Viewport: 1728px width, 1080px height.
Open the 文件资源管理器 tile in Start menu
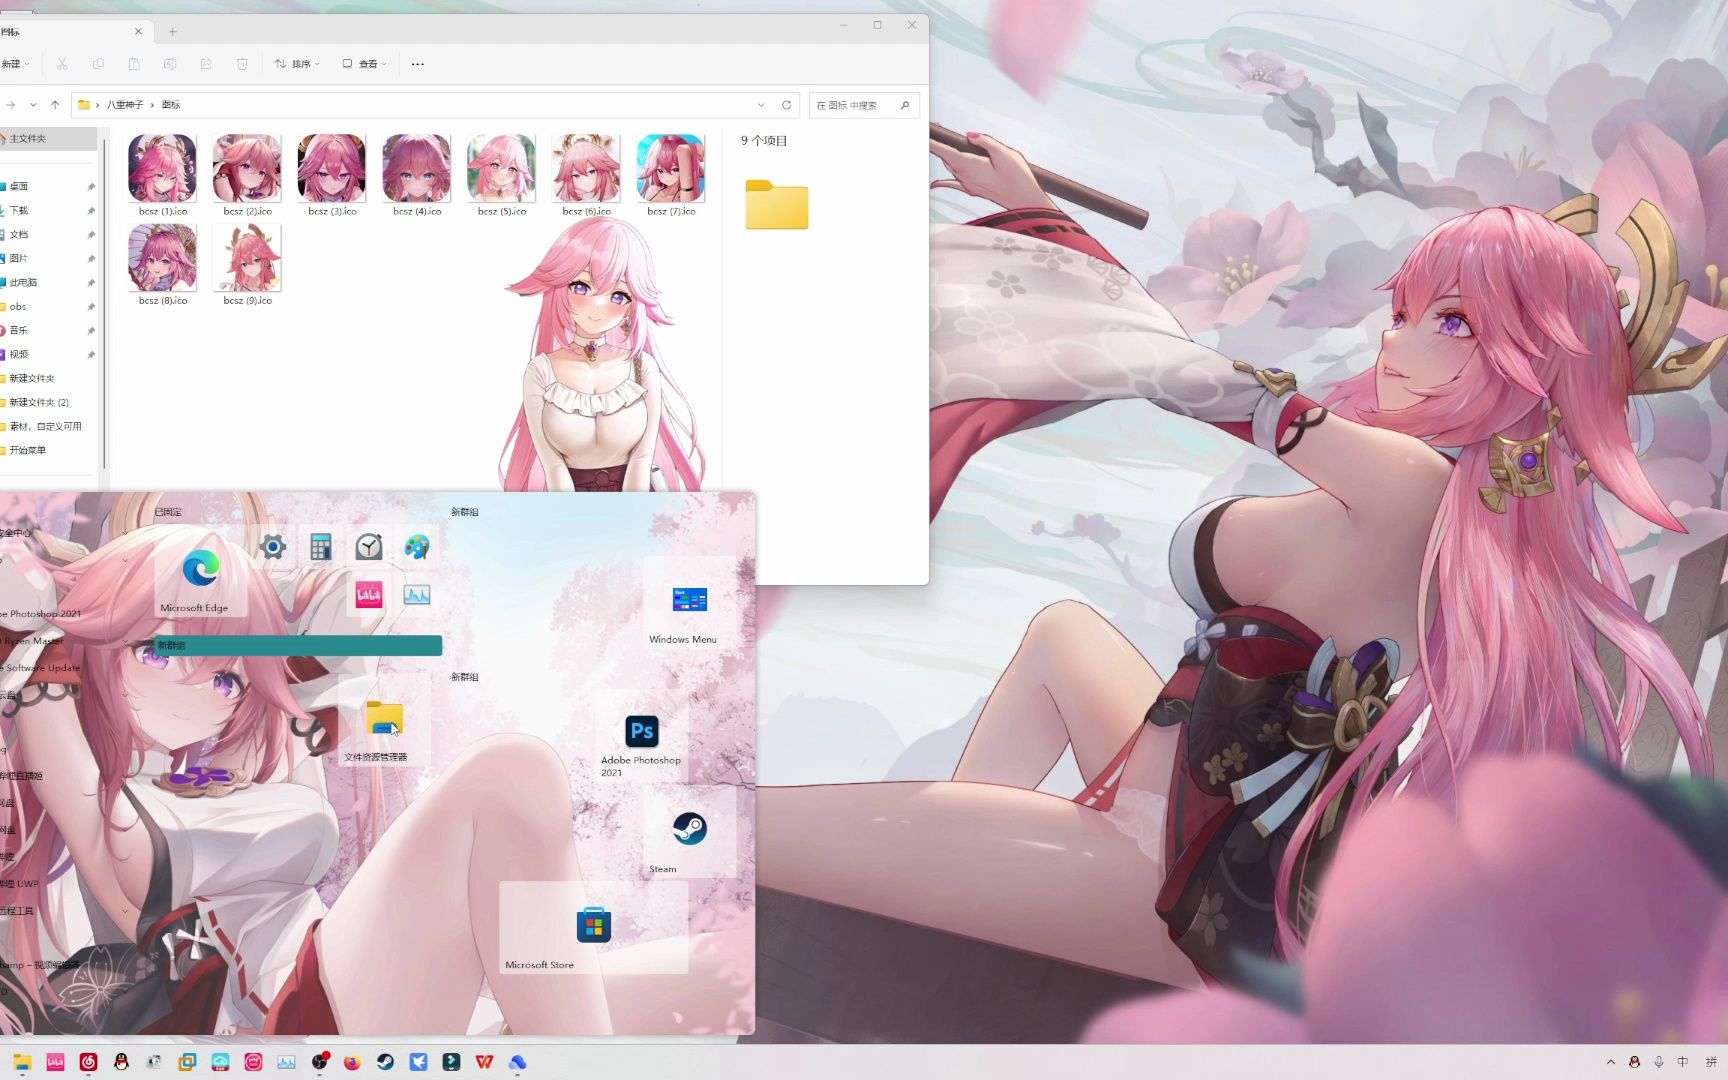384,722
